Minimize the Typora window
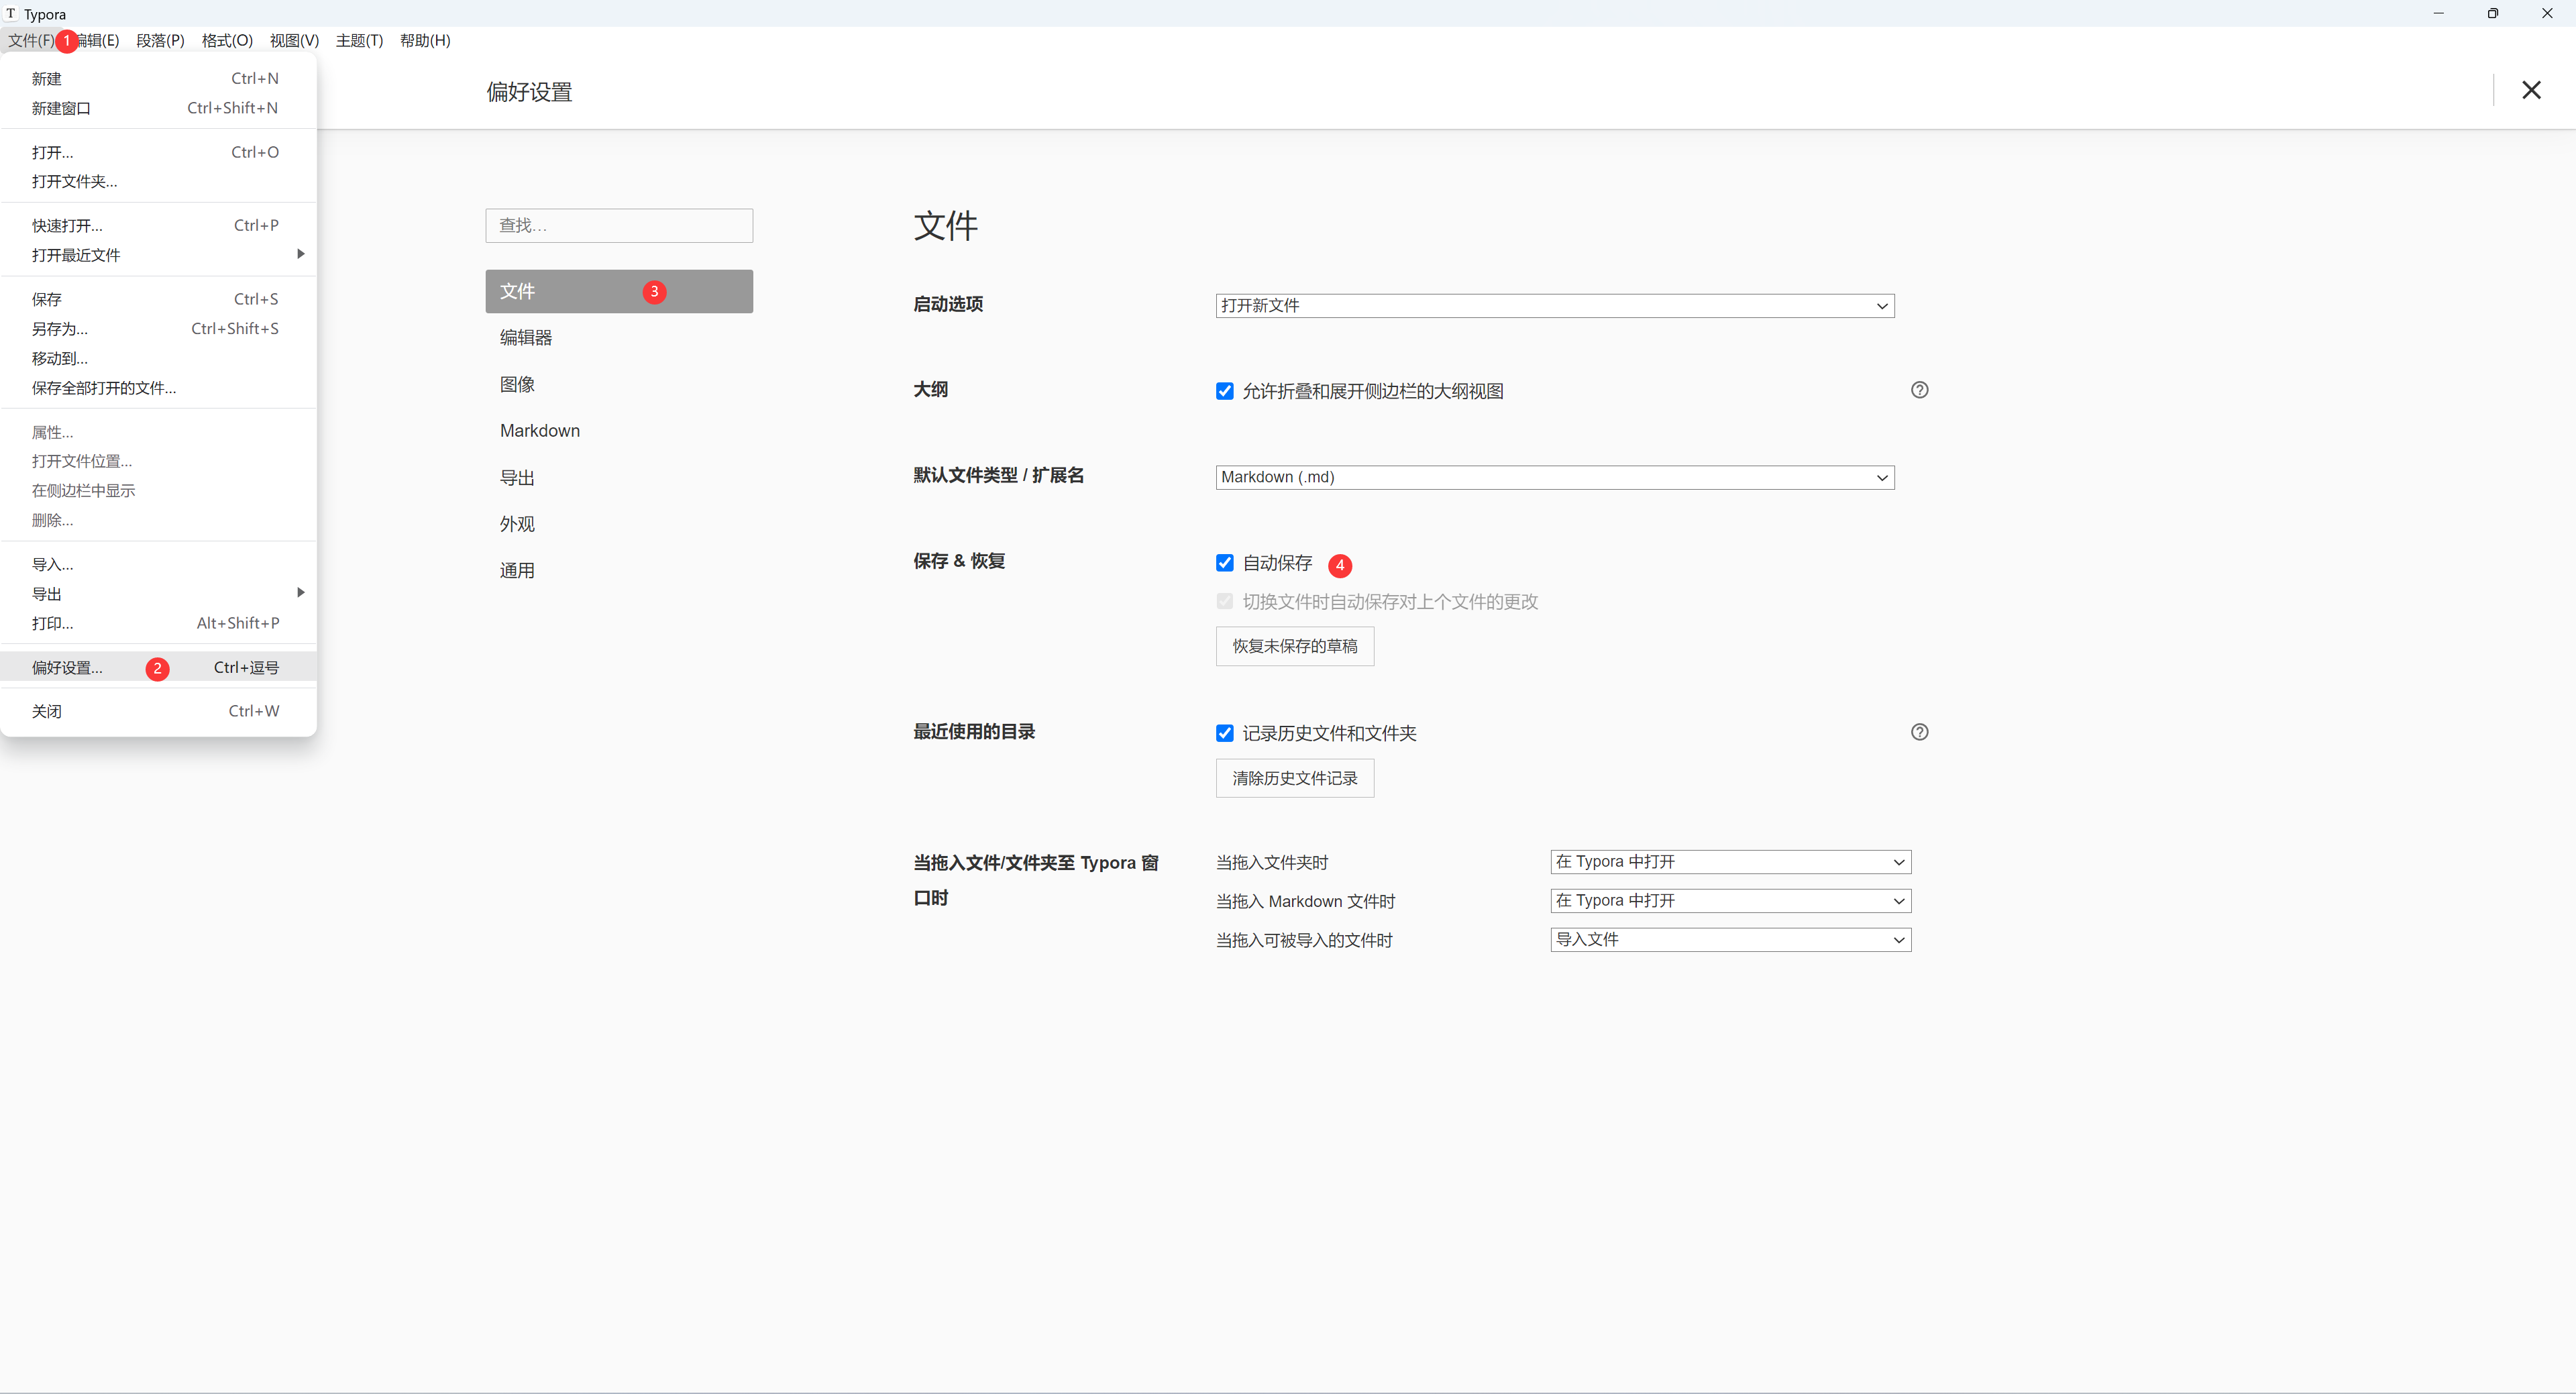The image size is (2576, 1394). point(2438,13)
